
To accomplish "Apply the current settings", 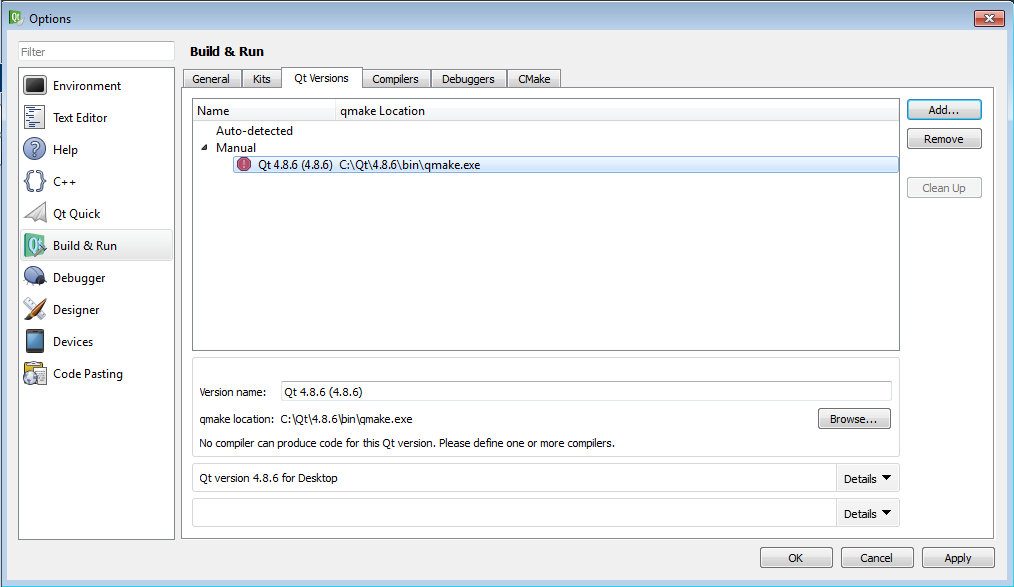I will (958, 558).
